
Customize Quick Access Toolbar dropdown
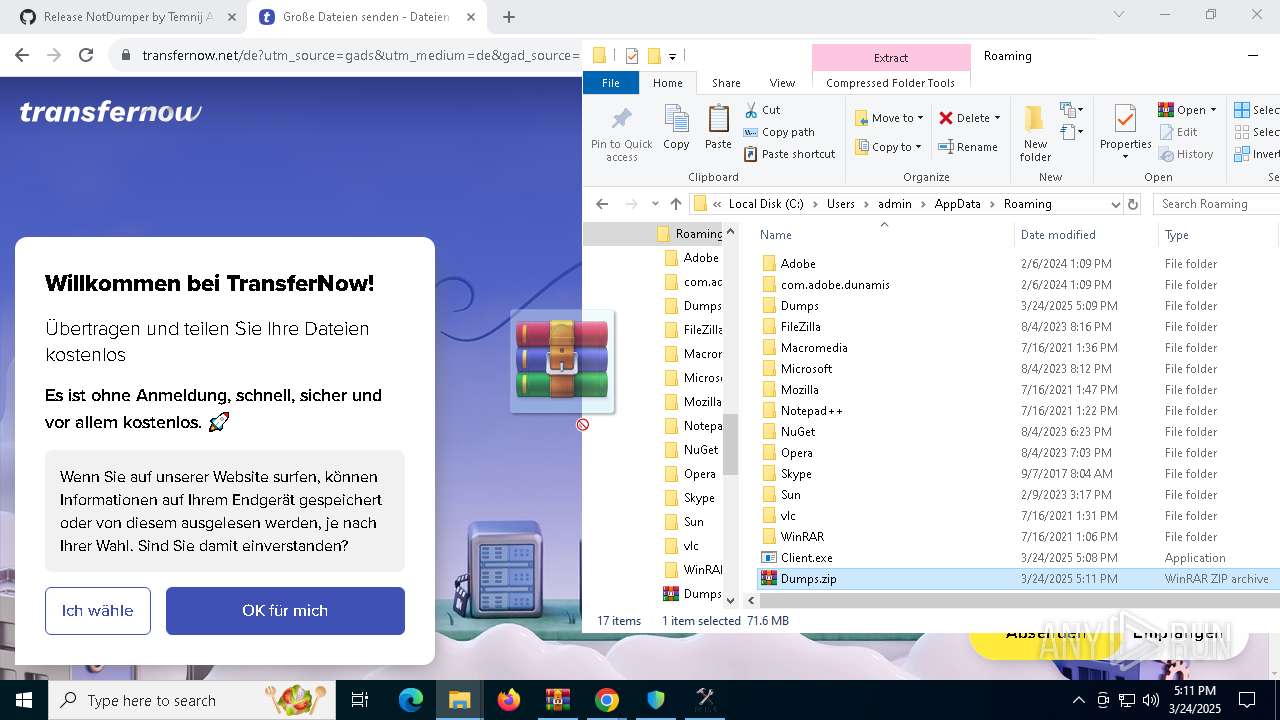pyautogui.click(x=672, y=57)
